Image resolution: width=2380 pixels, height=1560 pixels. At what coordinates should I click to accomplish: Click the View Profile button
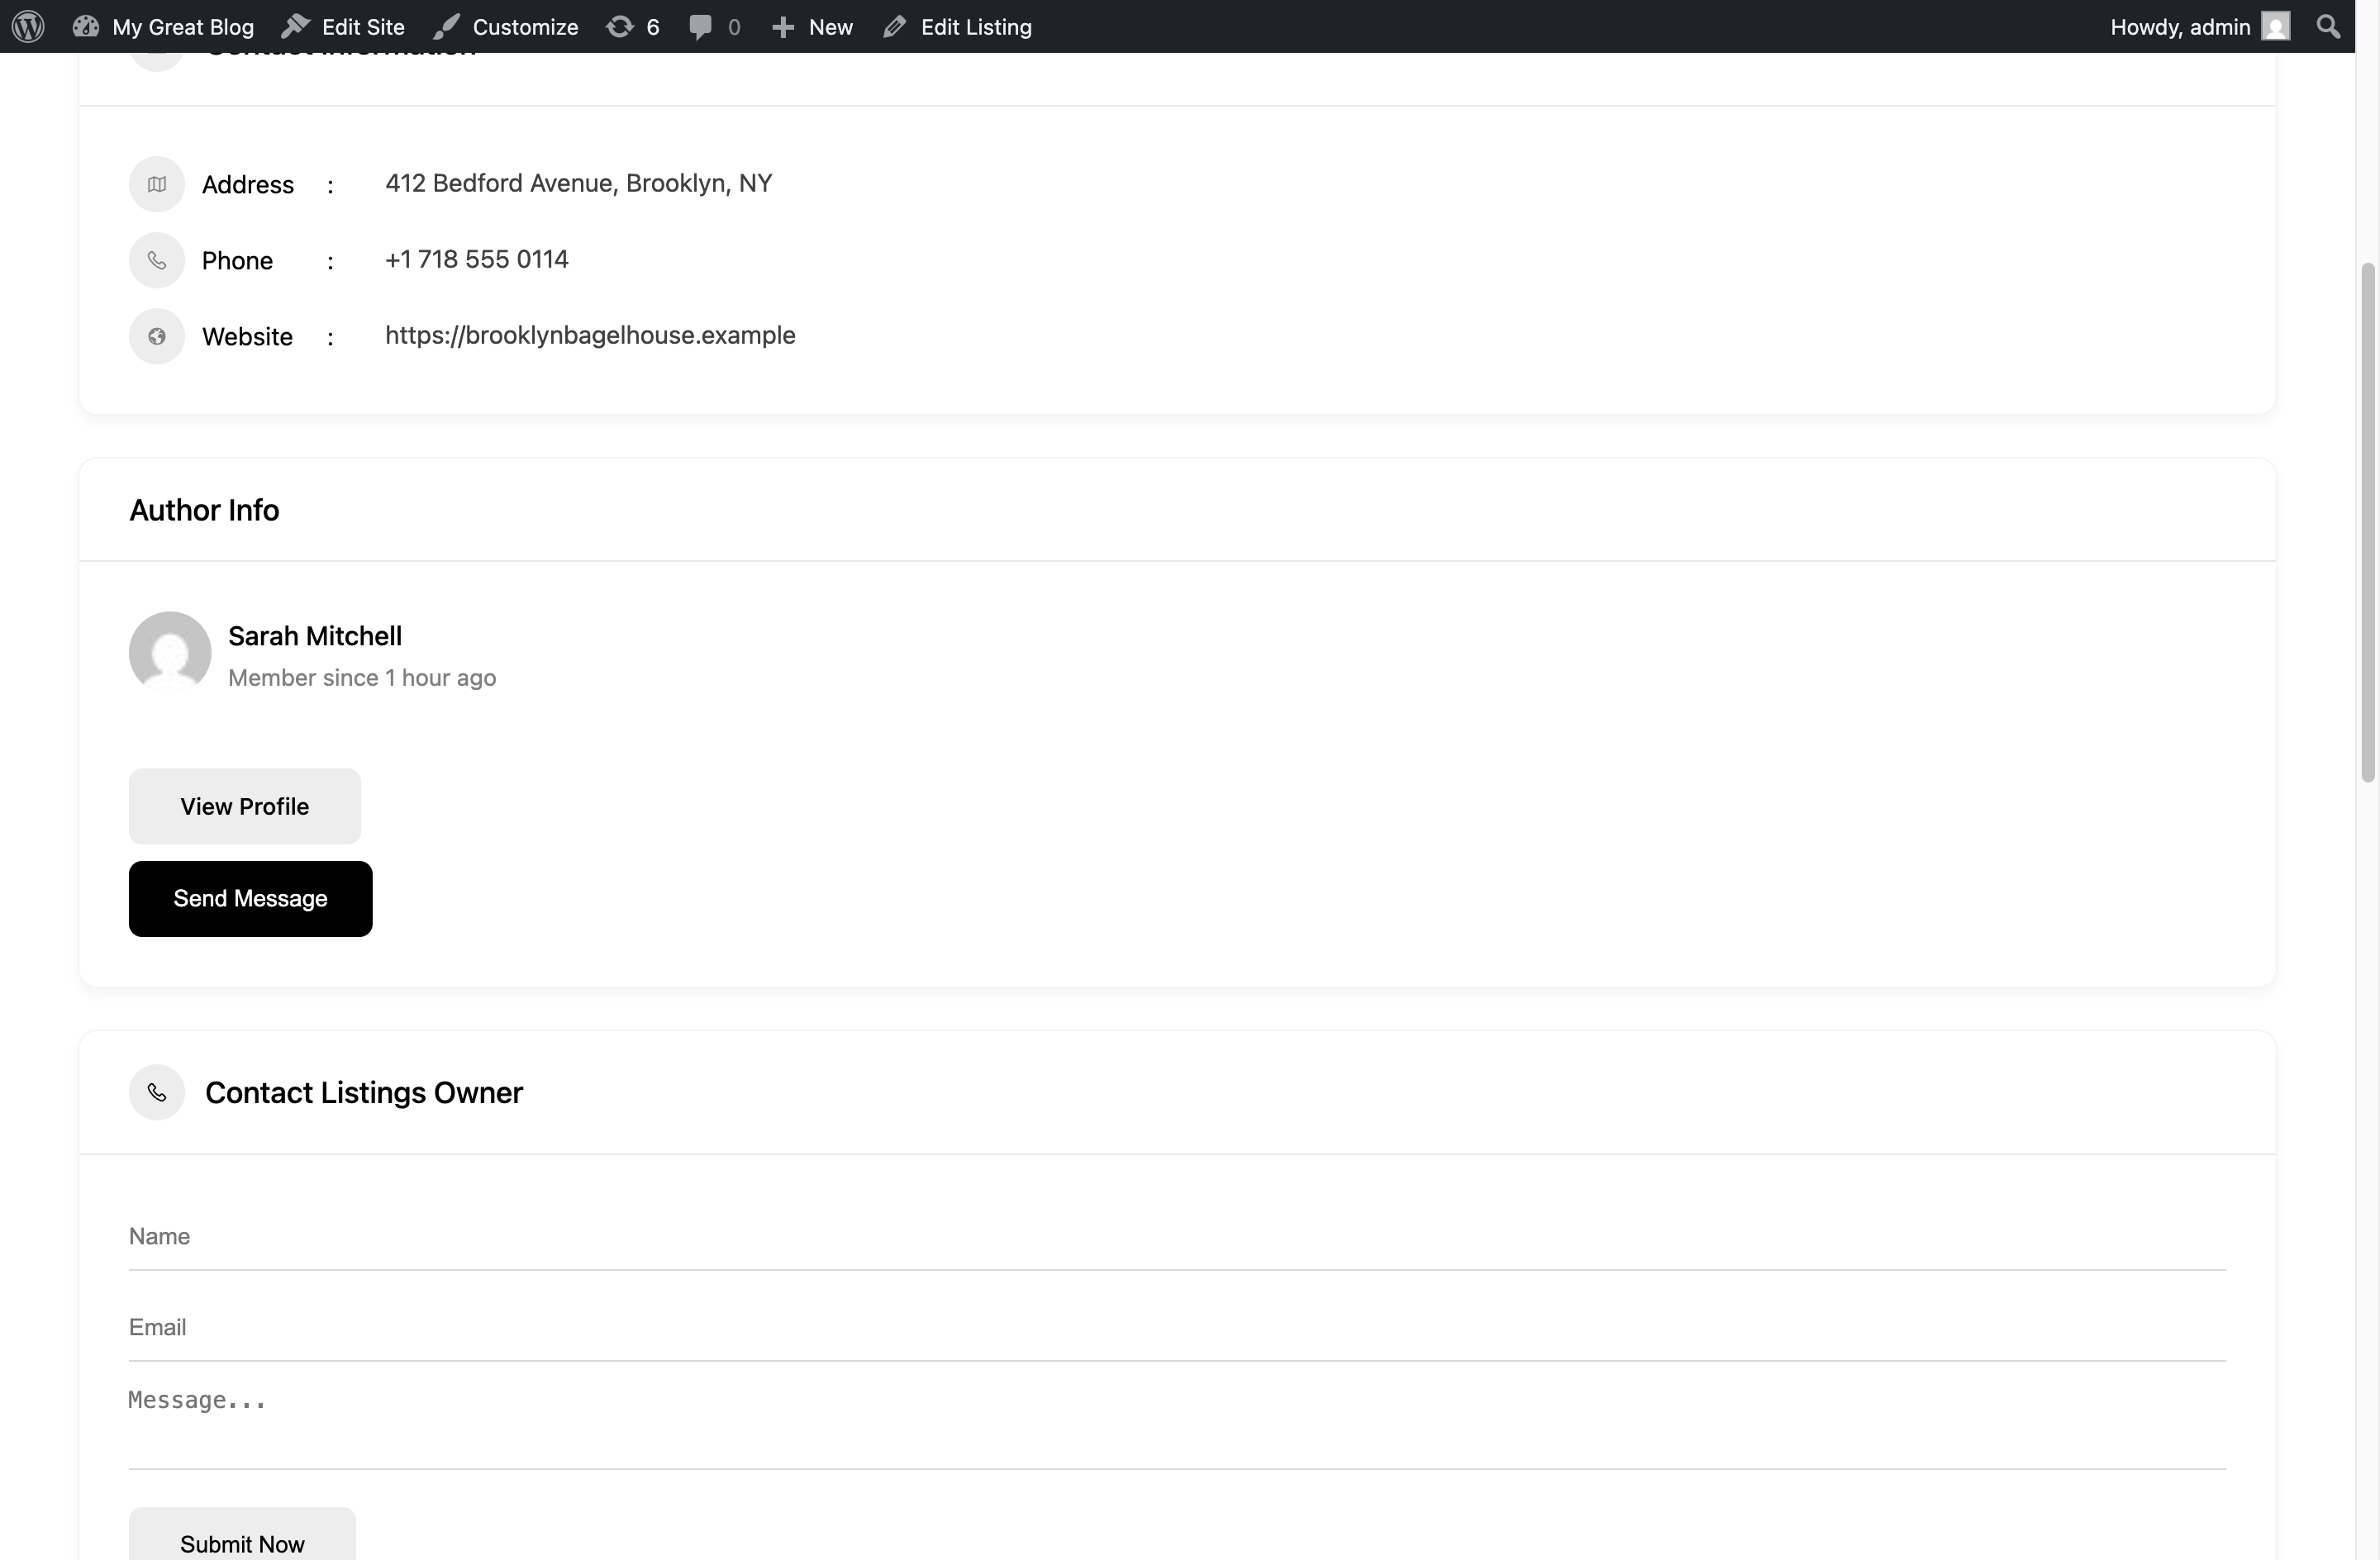pyautogui.click(x=245, y=806)
